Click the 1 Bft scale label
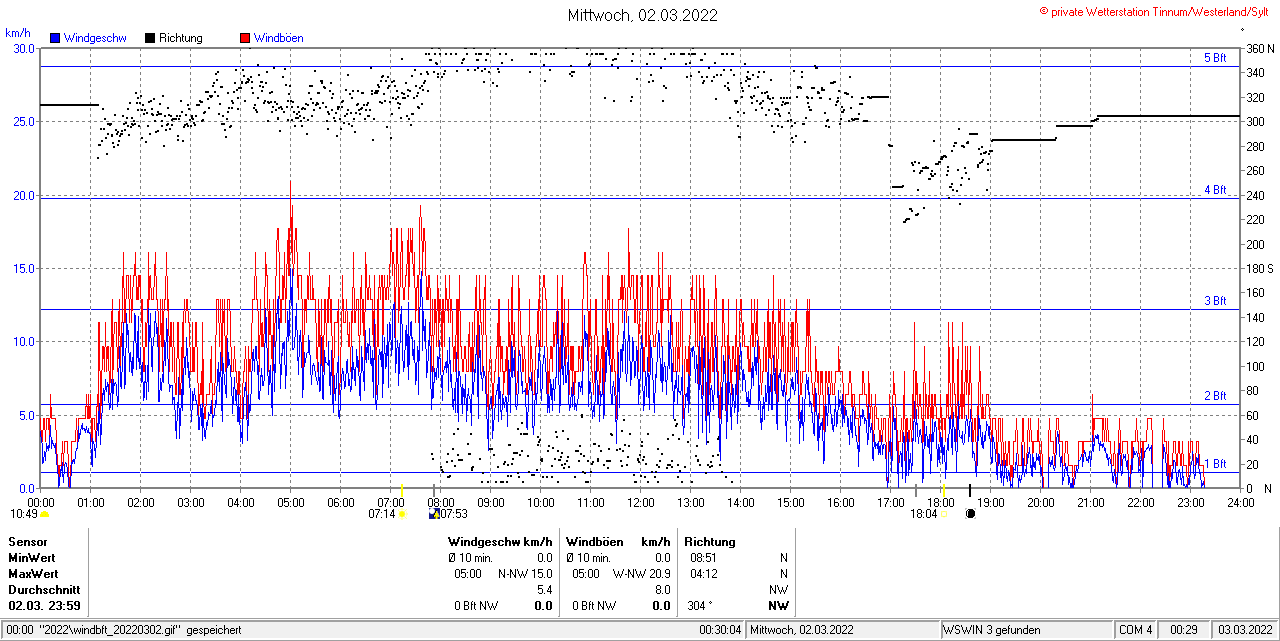This screenshot has width=1280, height=641. pyautogui.click(x=1215, y=464)
